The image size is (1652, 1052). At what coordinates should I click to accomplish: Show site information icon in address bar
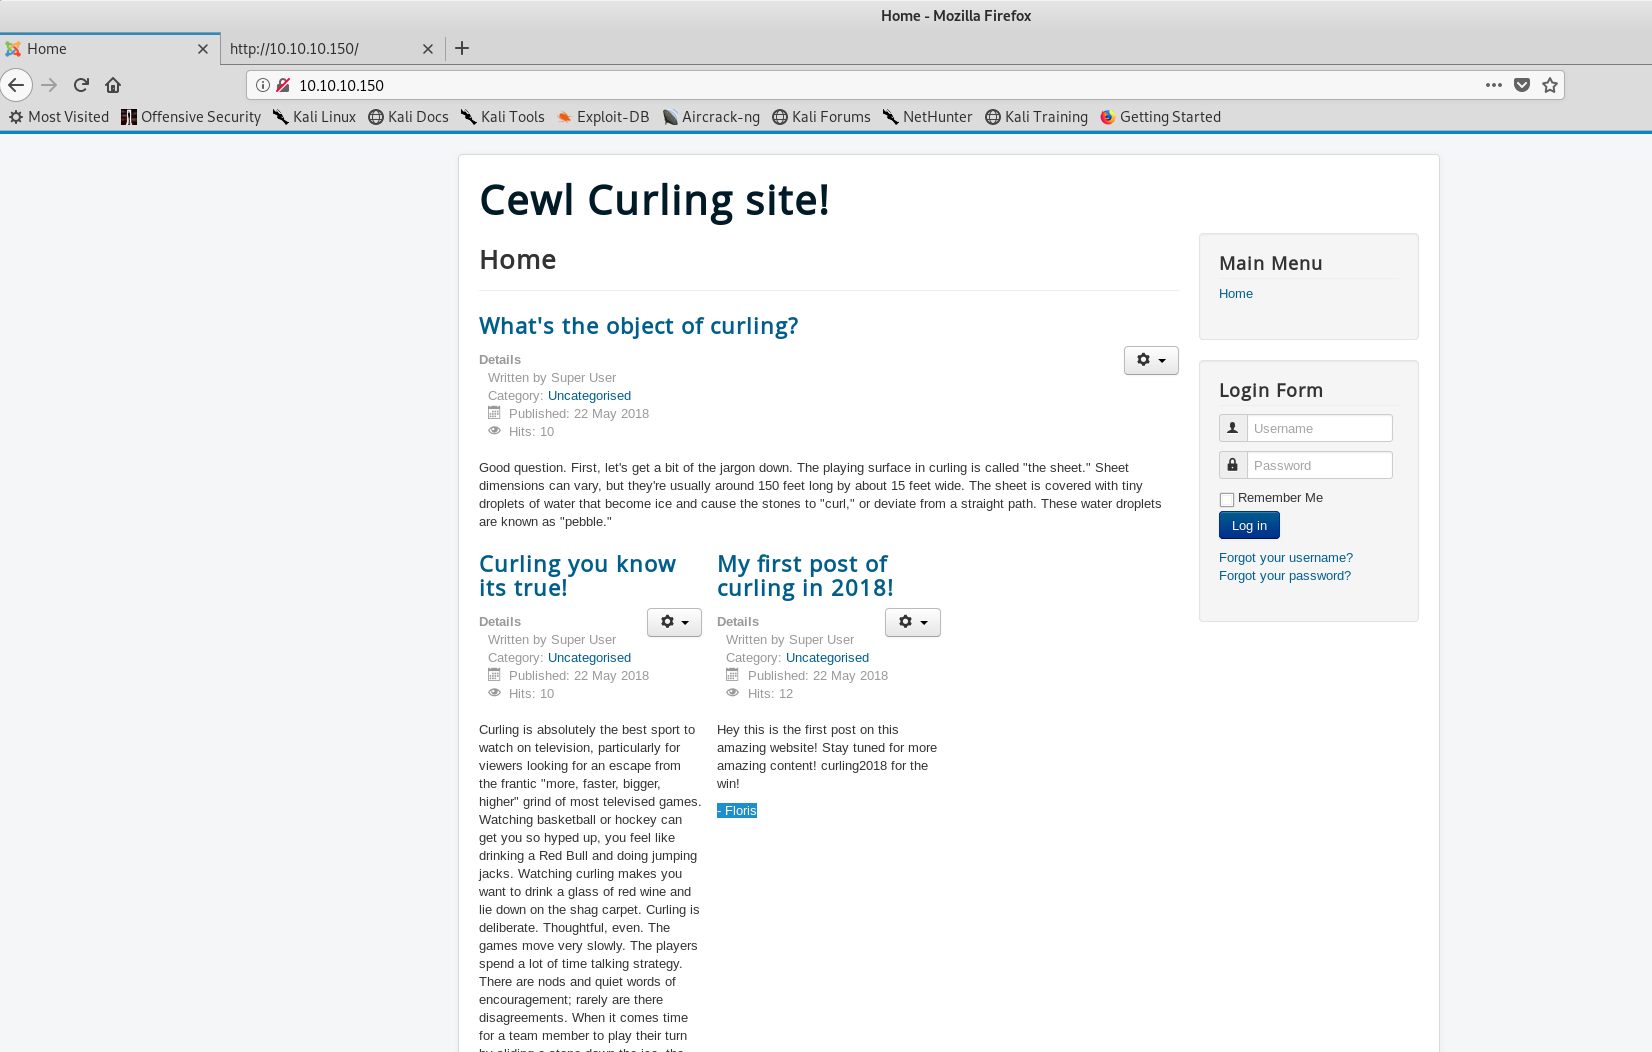point(263,85)
